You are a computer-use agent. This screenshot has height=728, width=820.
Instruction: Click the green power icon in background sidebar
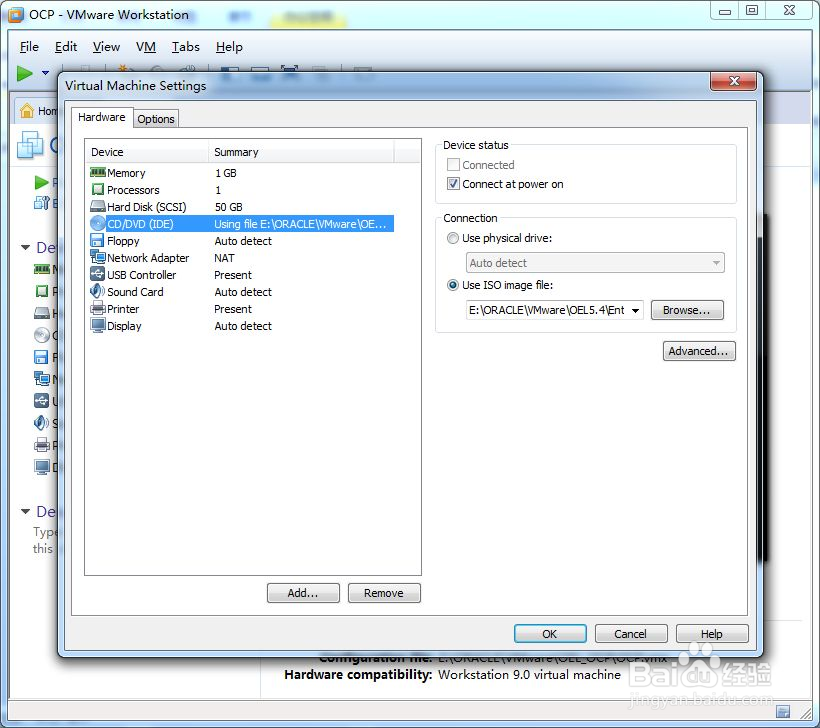[42, 183]
